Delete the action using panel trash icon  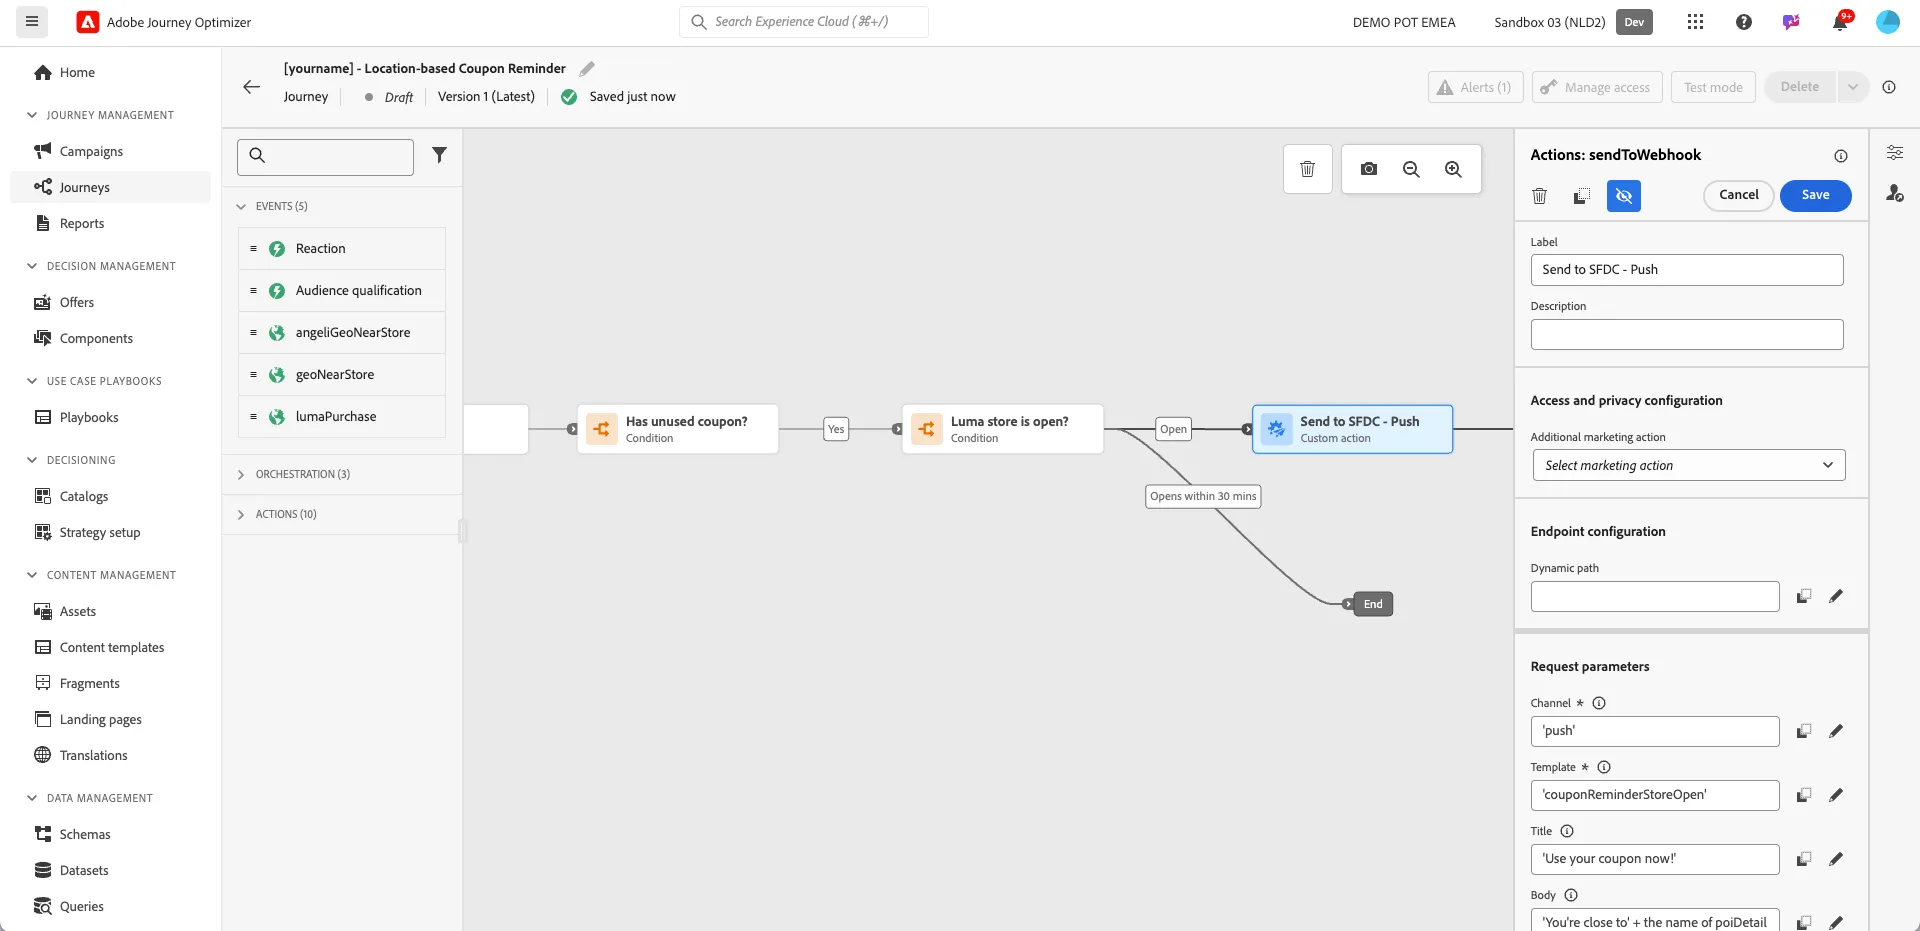pos(1540,196)
